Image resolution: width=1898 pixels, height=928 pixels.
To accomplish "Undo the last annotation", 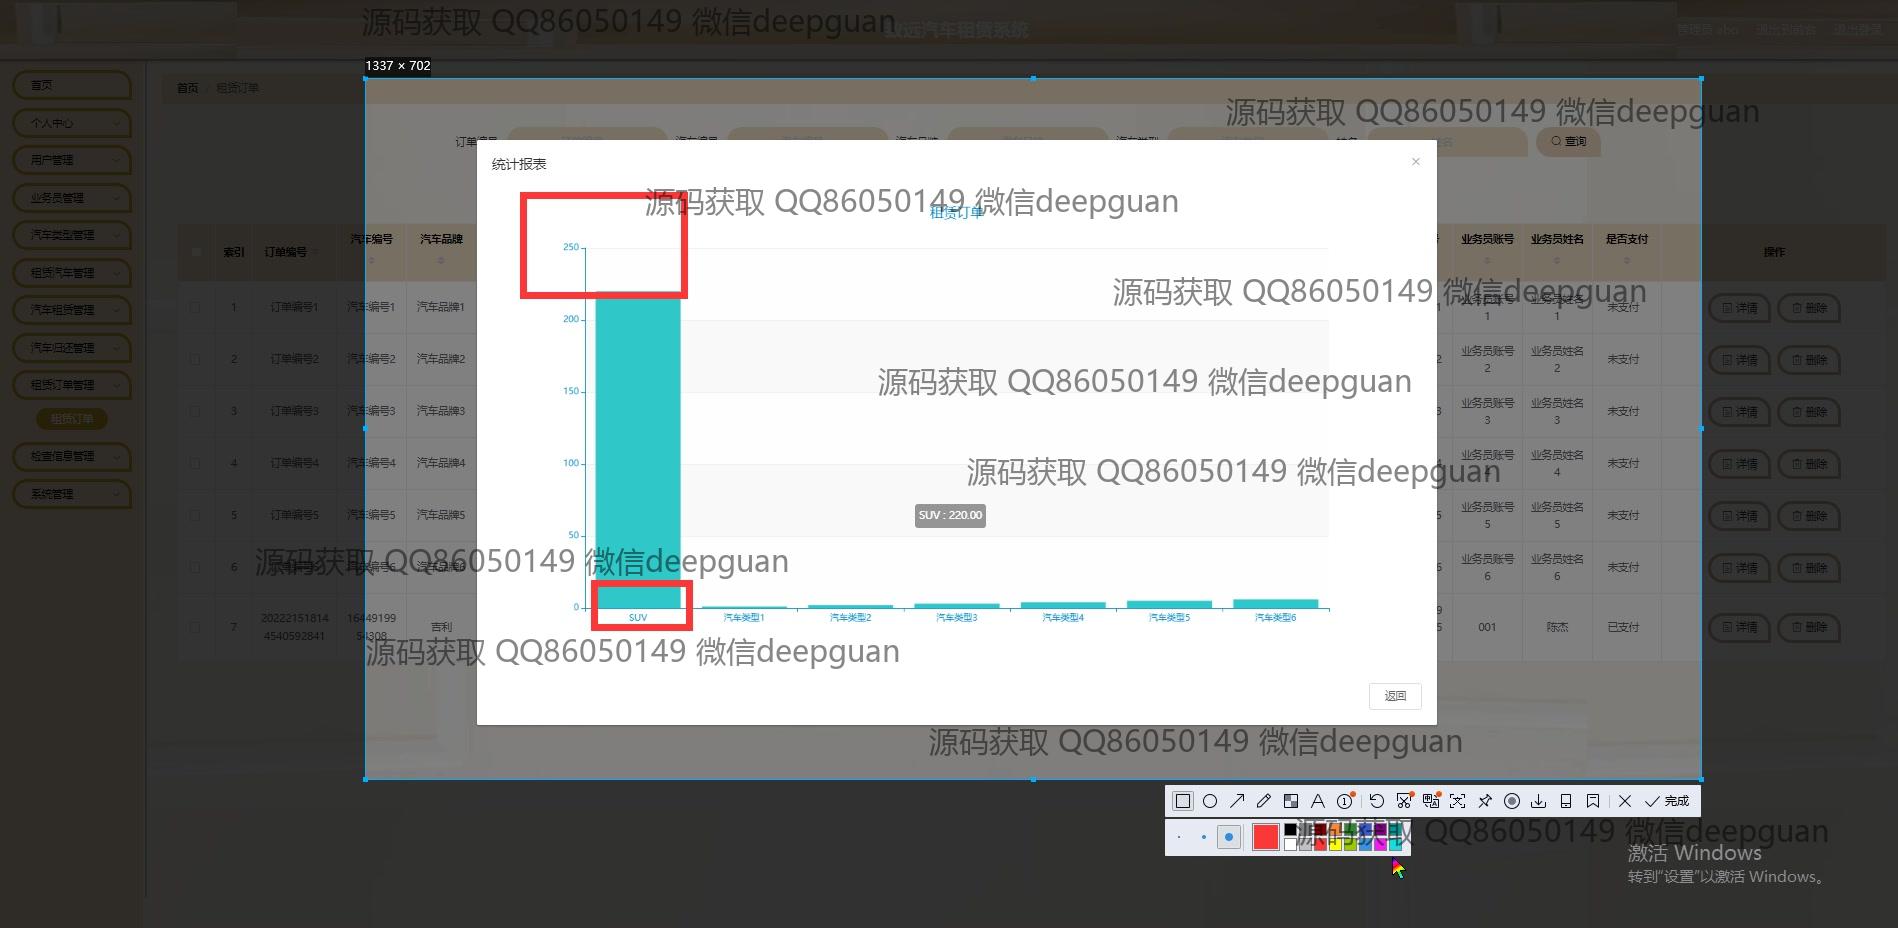I will 1377,801.
